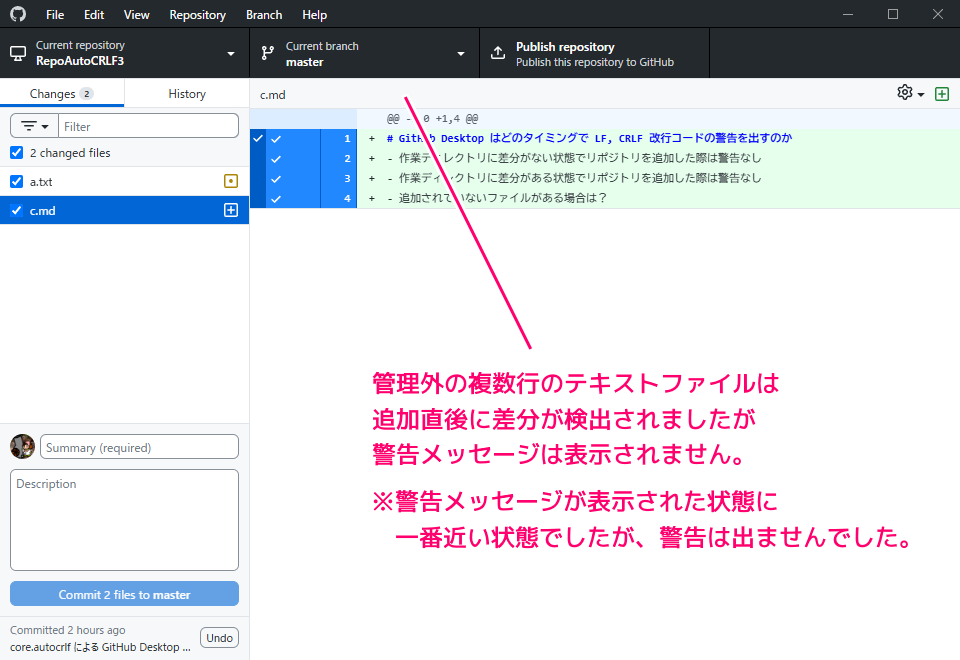Click the new file plus icon in diff header
This screenshot has height=660, width=960.
(941, 94)
